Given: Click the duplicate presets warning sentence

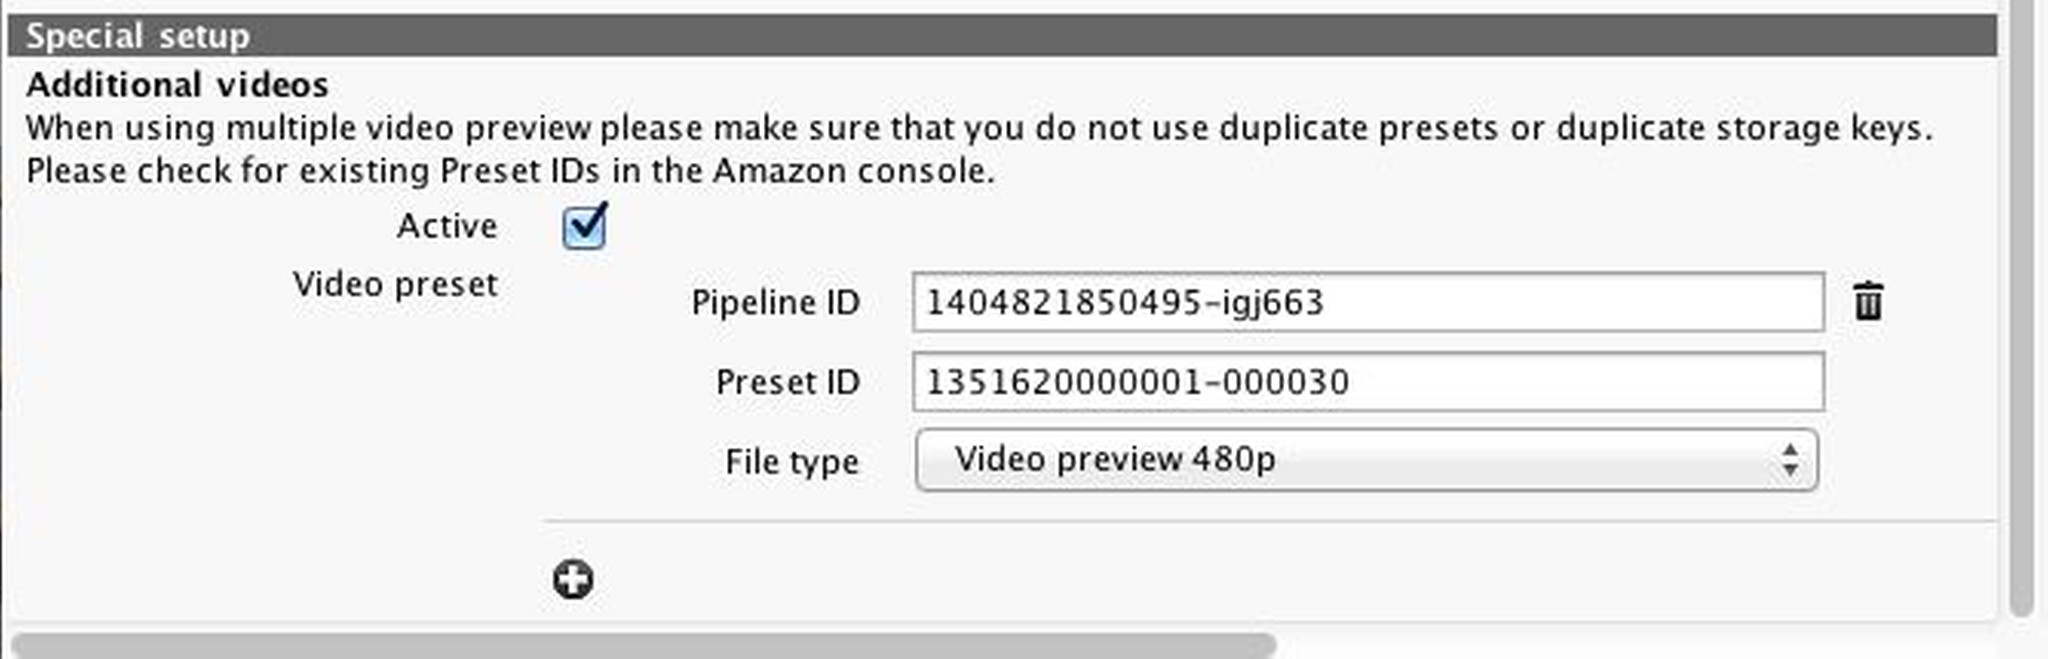Looking at the screenshot, I should 978,128.
